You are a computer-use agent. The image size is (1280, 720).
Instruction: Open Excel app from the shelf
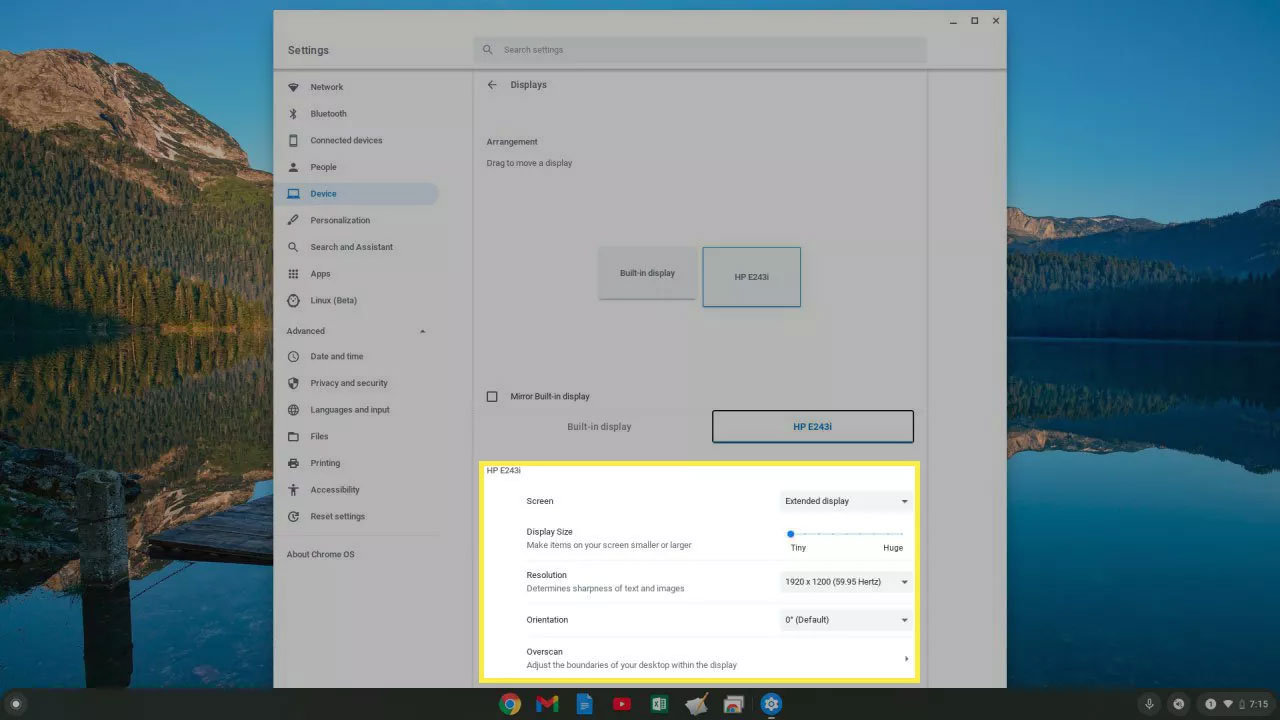659,704
